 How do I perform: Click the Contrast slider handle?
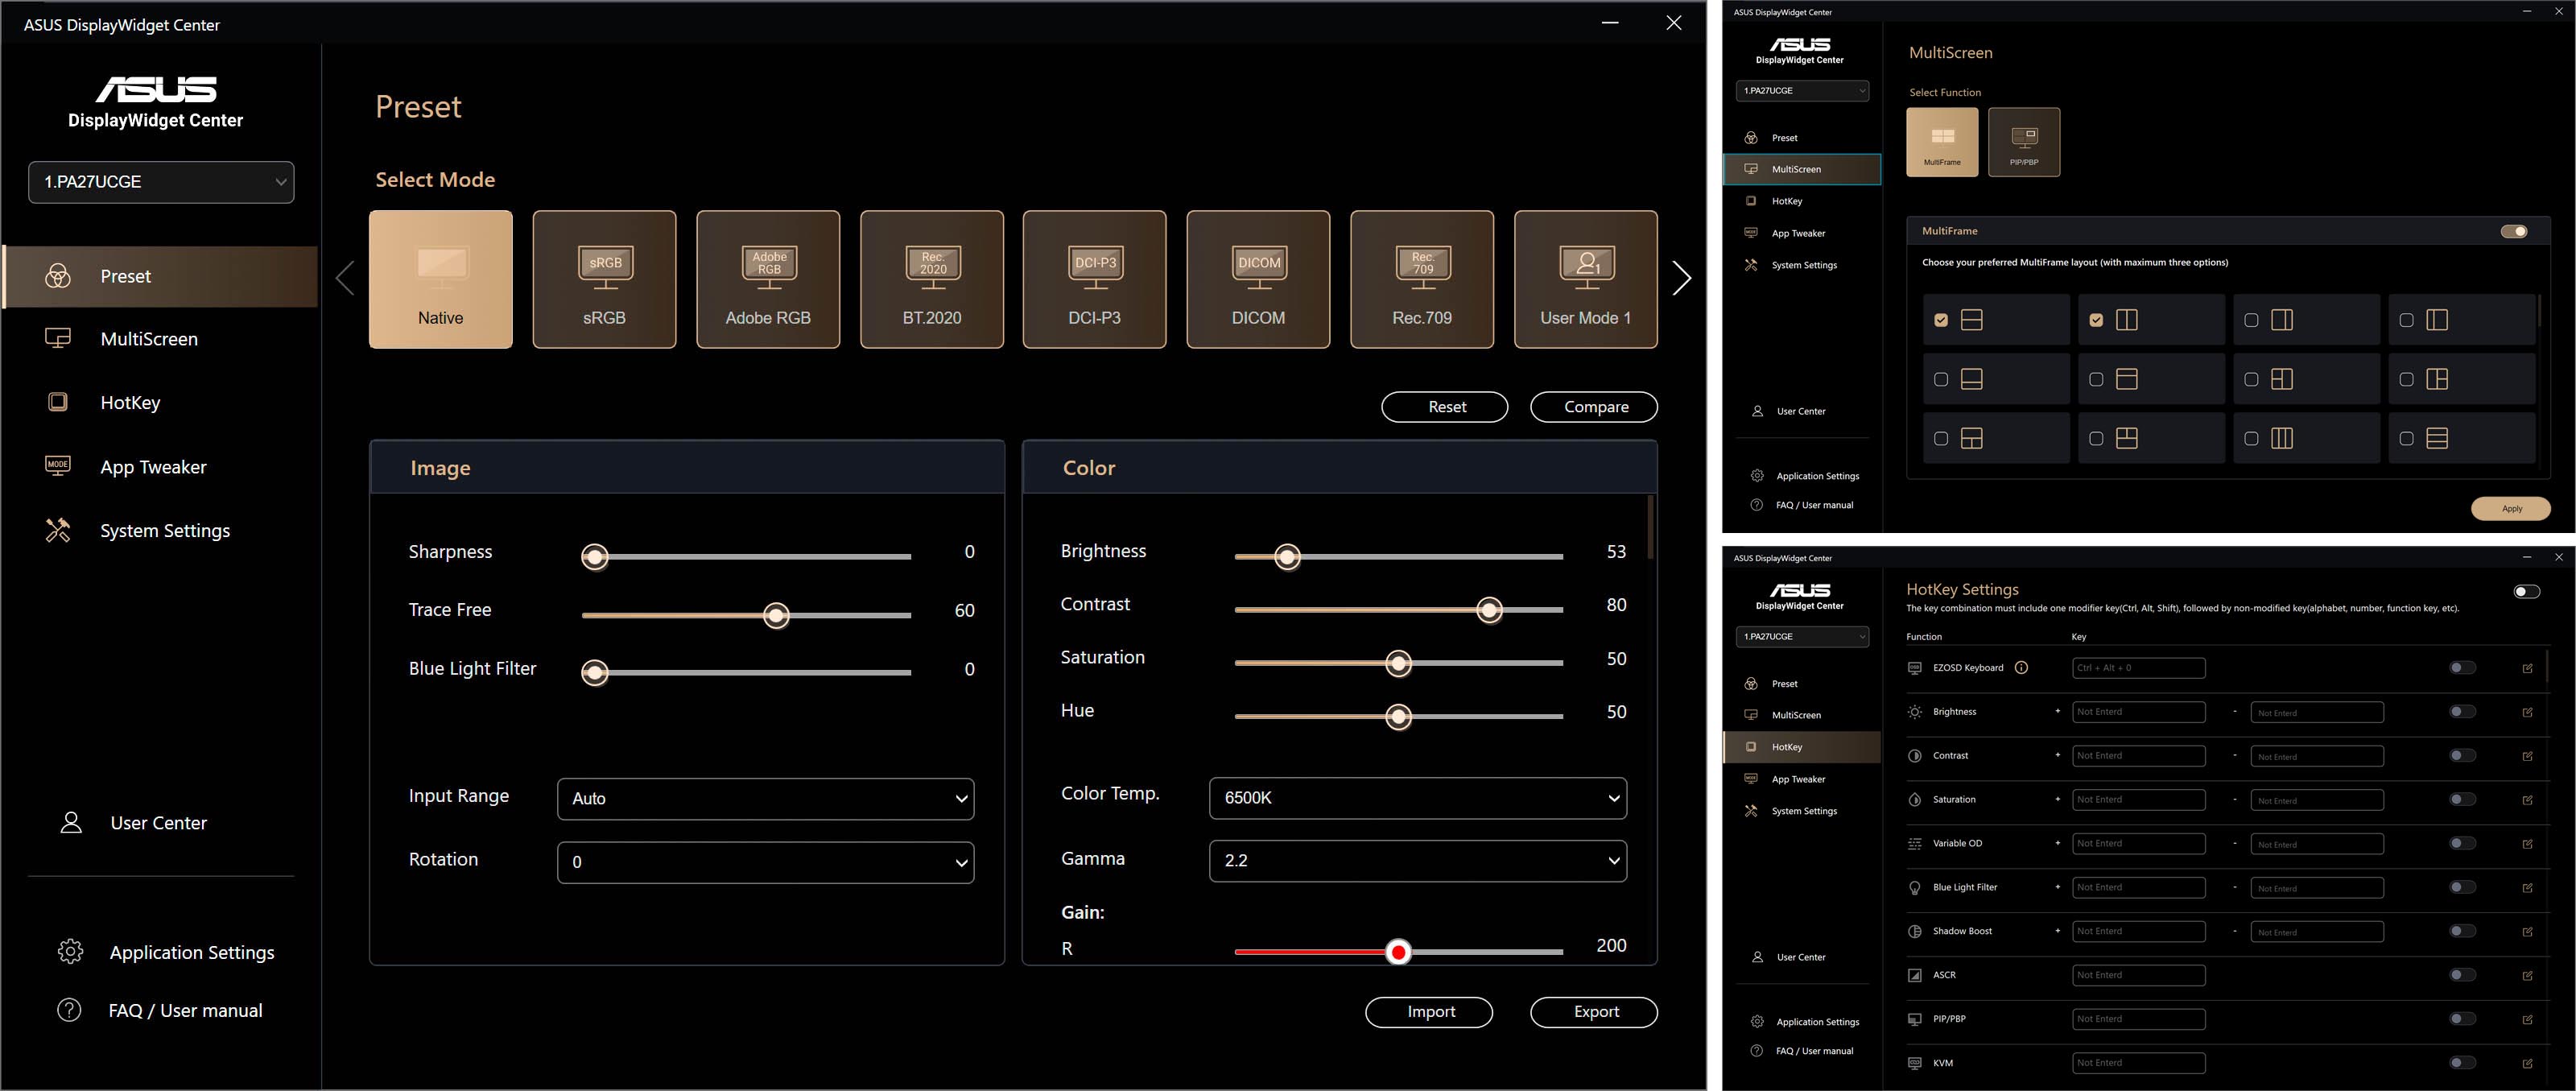[1489, 610]
